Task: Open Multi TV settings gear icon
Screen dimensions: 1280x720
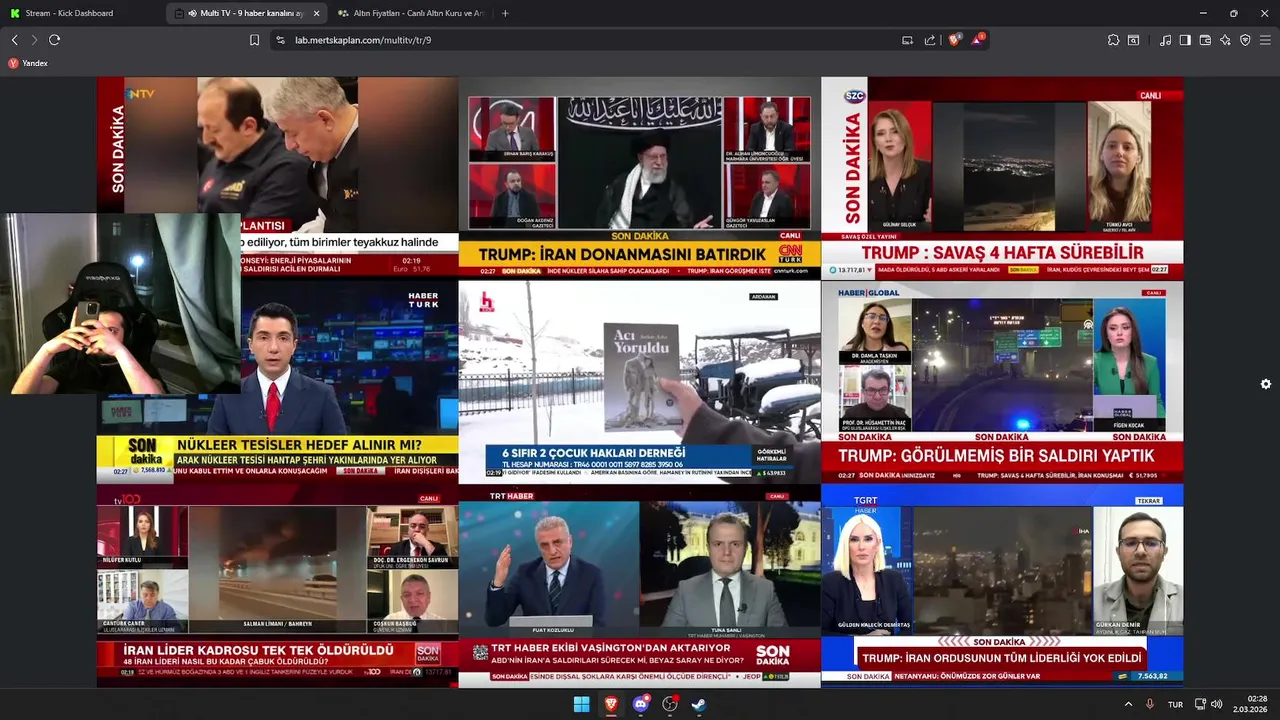Action: tap(1266, 384)
